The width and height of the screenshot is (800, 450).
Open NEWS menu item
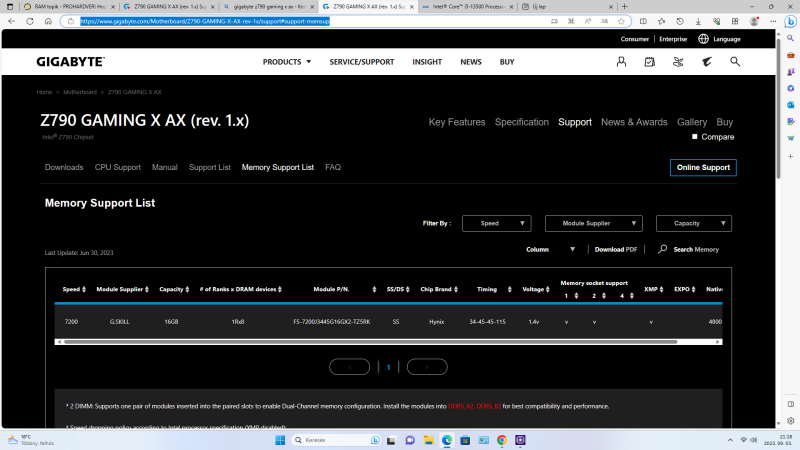pyautogui.click(x=471, y=62)
